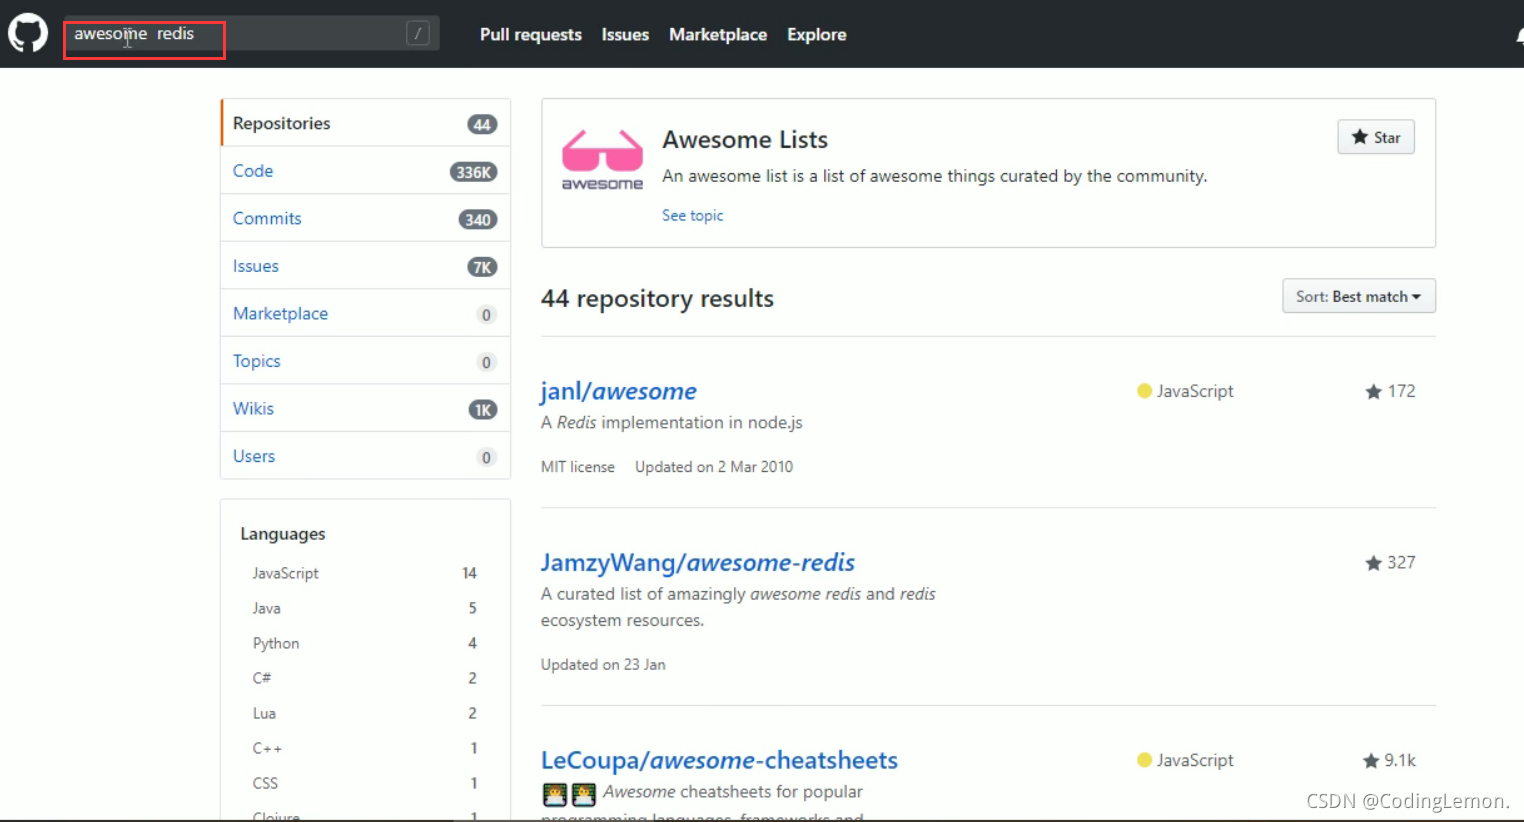Click the 336K count badge for Code
The height and width of the screenshot is (822, 1524).
[x=473, y=172]
